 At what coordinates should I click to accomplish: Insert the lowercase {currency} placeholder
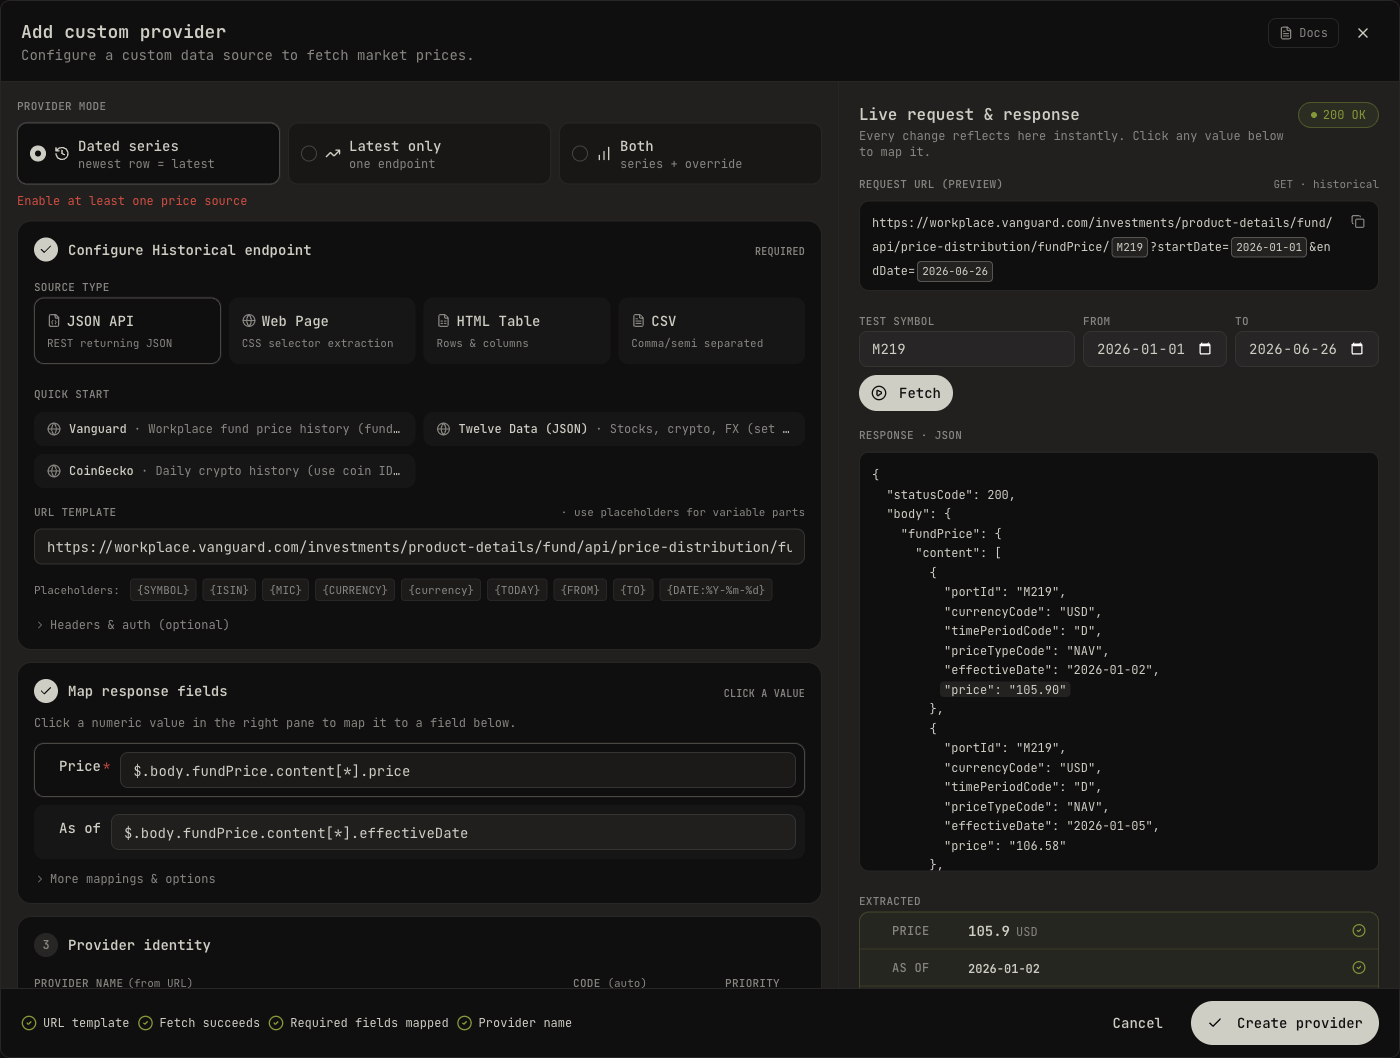(x=441, y=590)
